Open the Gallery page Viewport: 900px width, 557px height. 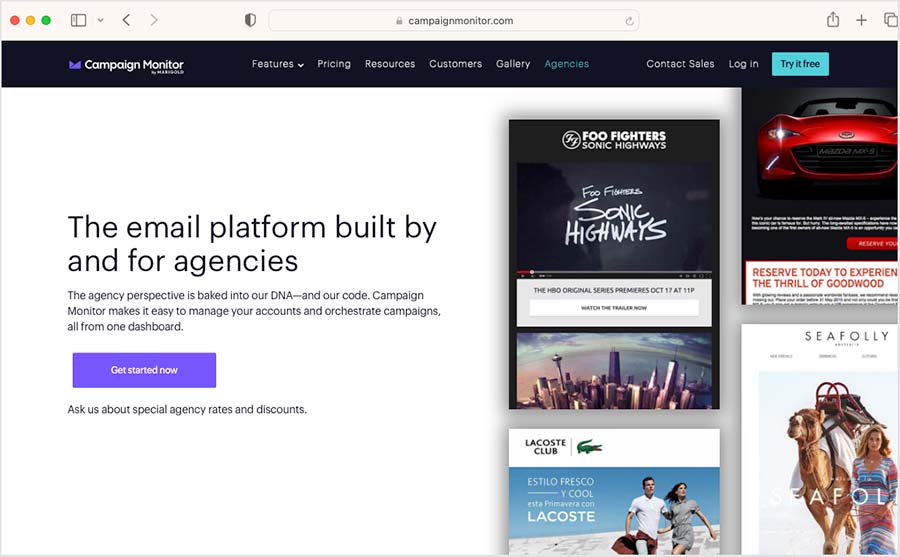tap(513, 64)
